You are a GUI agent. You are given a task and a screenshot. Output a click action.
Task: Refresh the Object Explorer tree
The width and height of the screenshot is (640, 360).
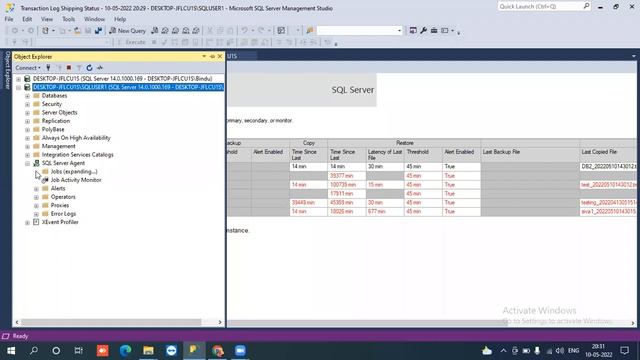tap(89, 68)
